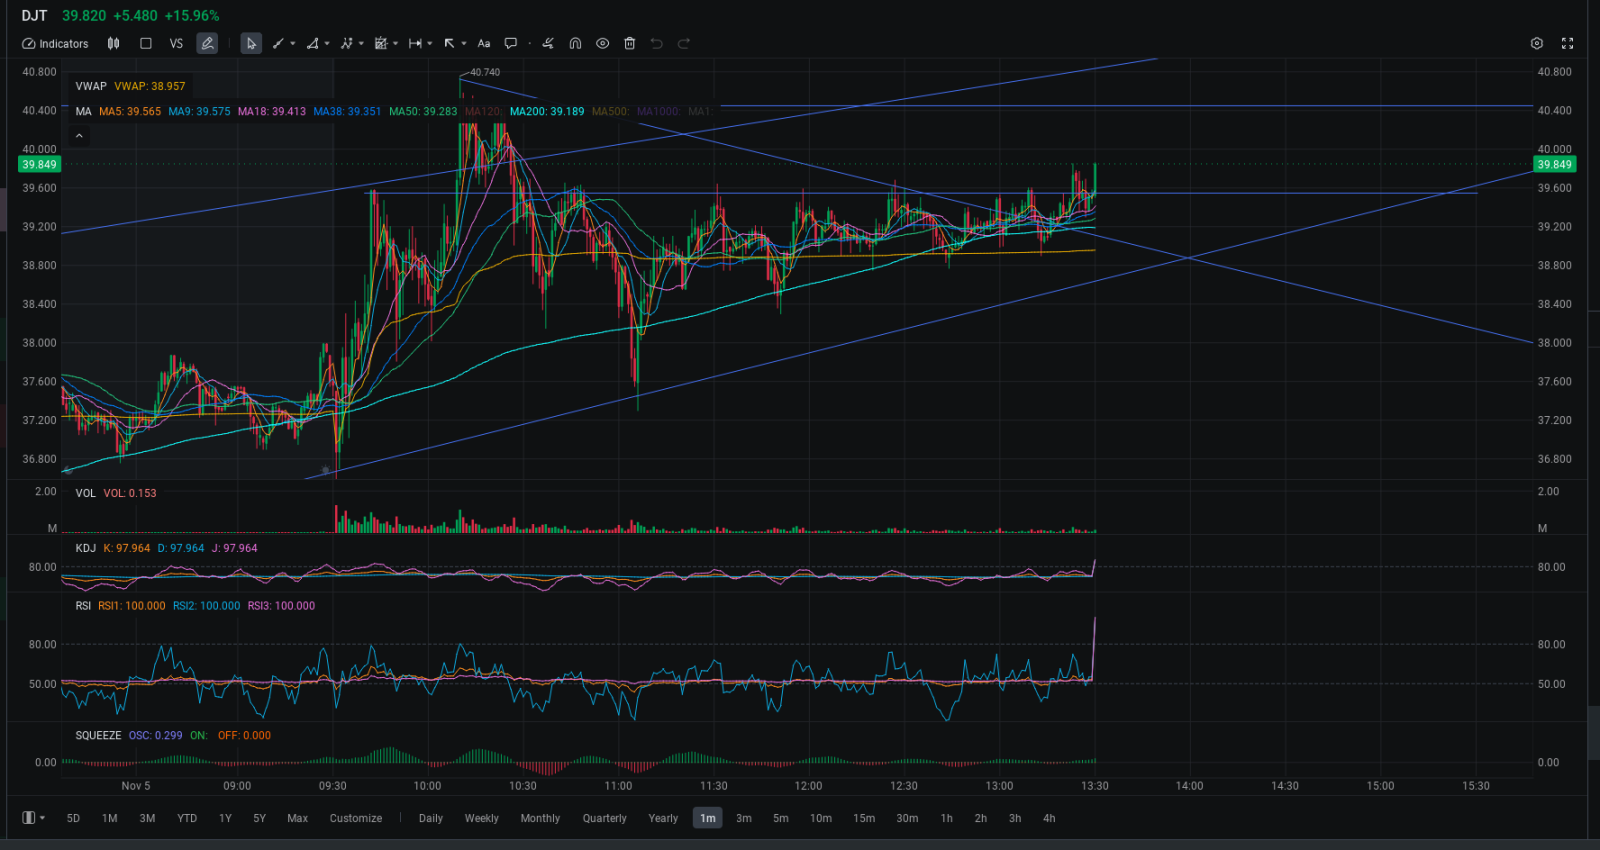
Task: Delete drawings with trash icon
Action: point(629,44)
